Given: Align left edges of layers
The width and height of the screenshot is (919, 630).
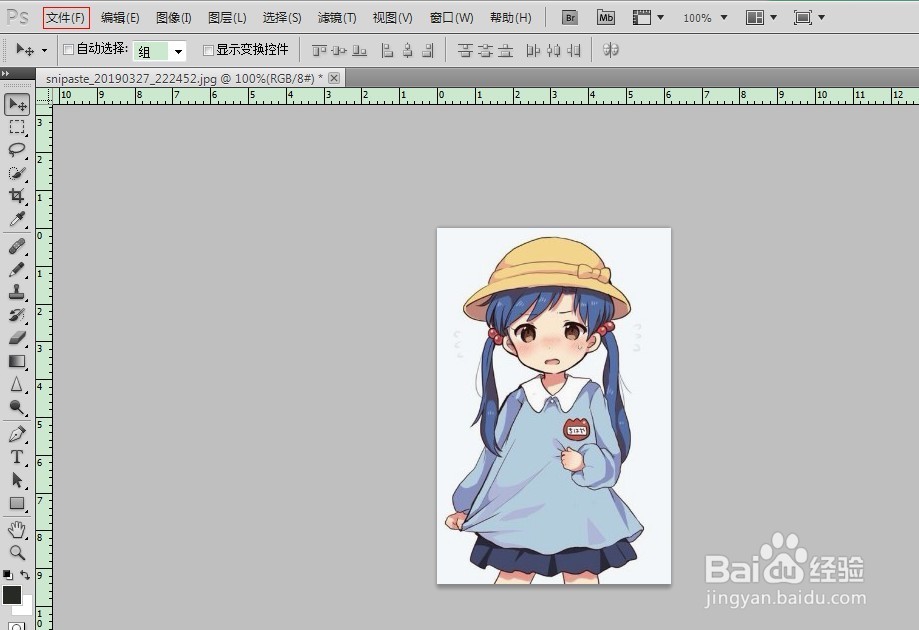Looking at the screenshot, I should 387,50.
